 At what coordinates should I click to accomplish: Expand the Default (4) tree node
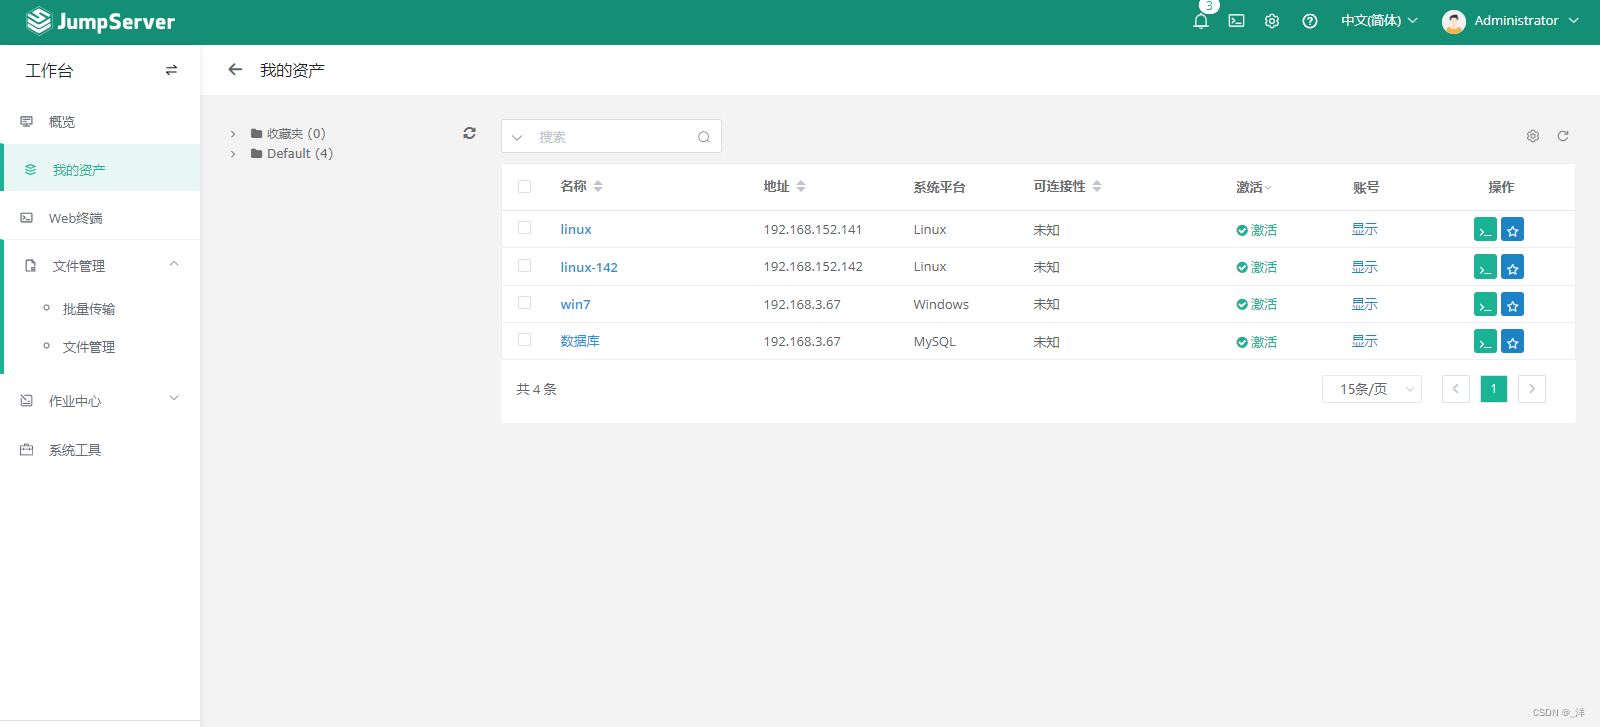[233, 154]
